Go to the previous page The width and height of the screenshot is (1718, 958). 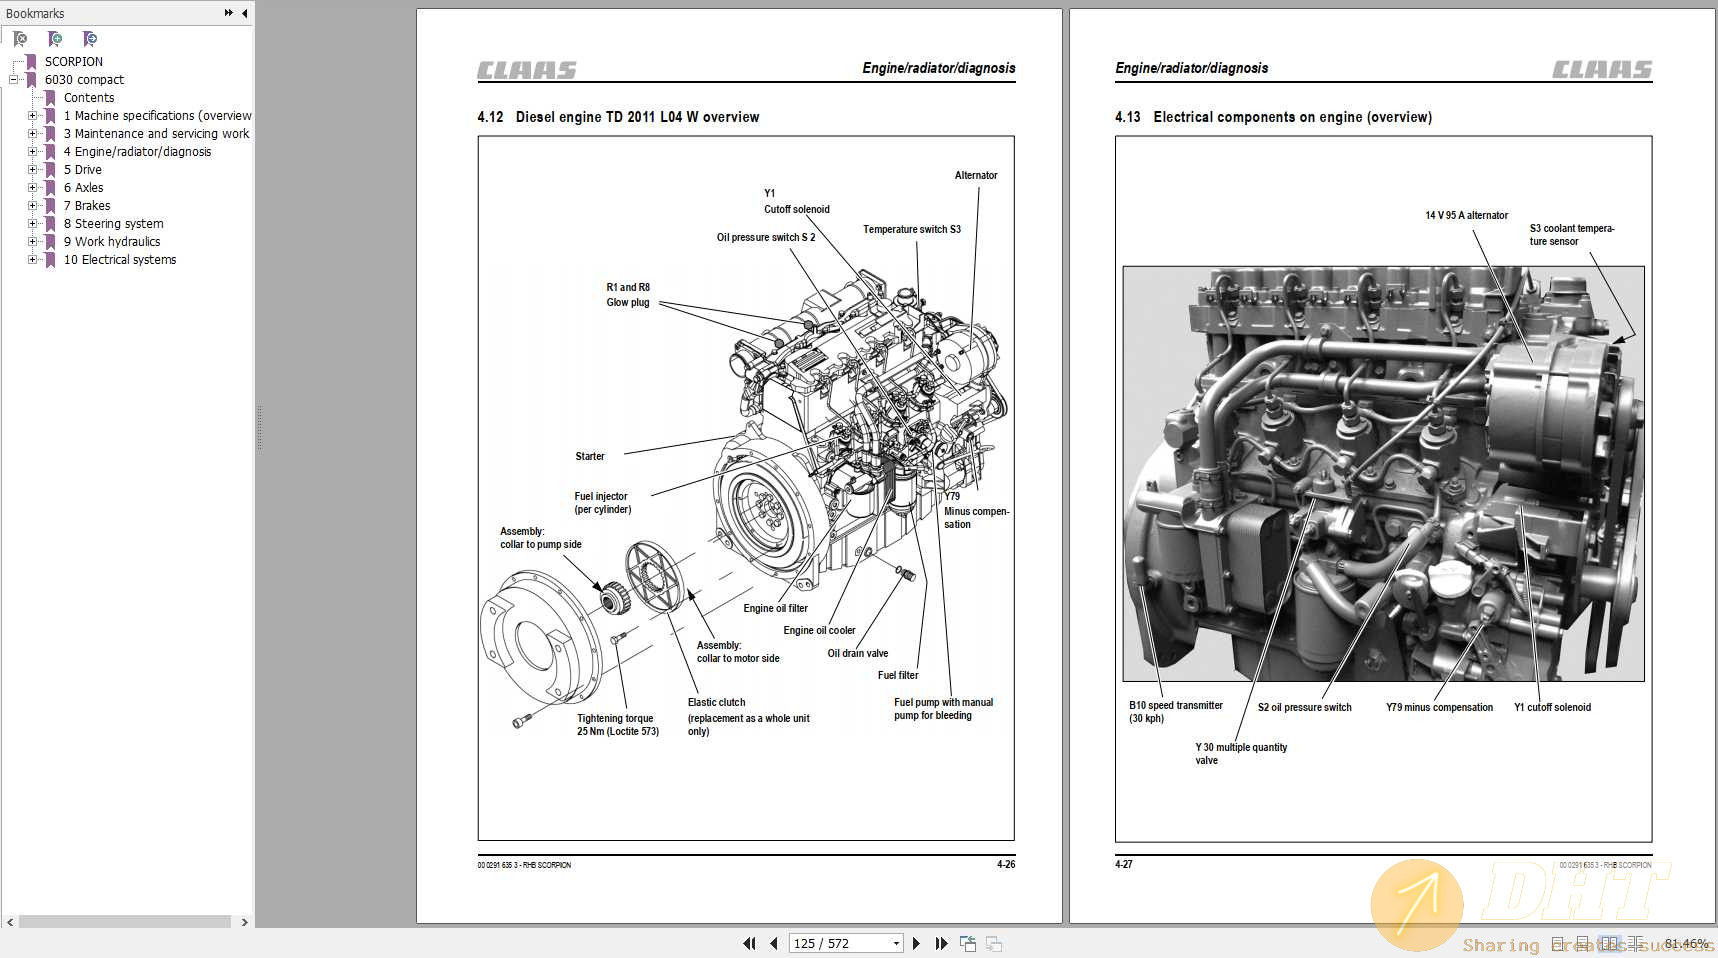point(774,943)
